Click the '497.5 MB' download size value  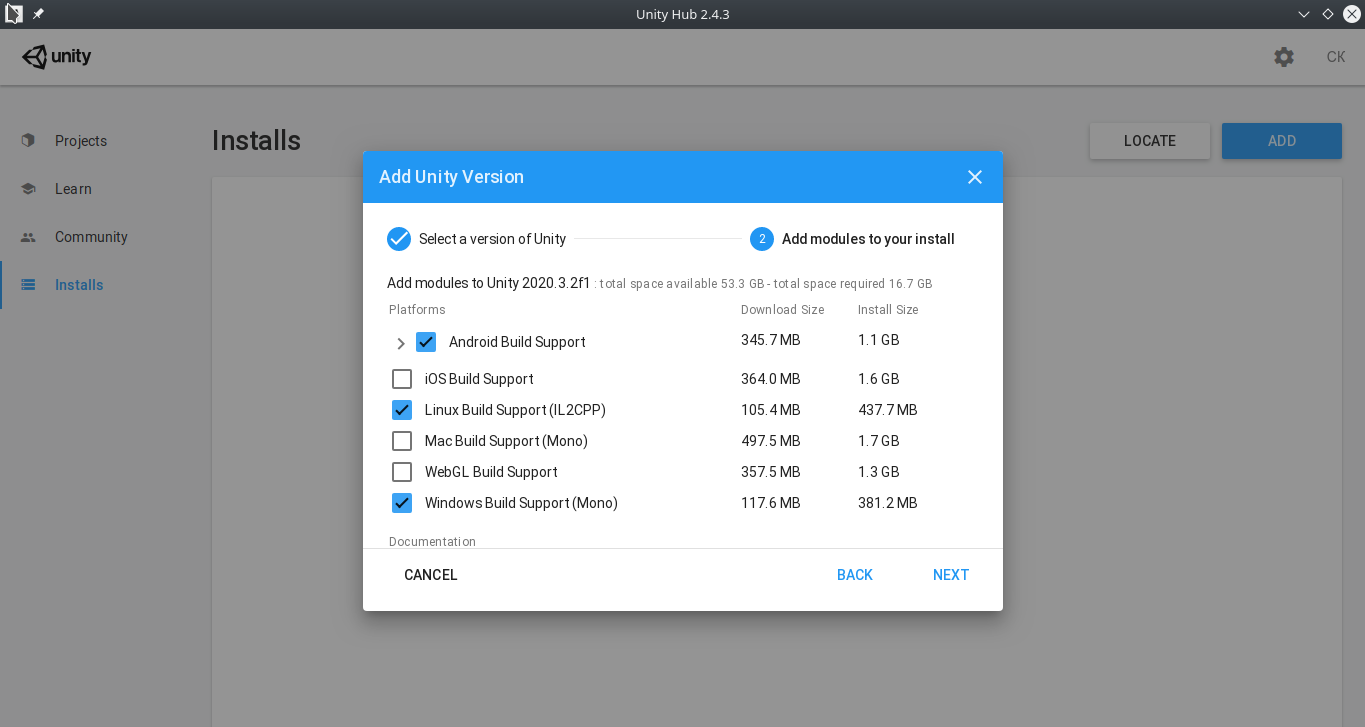click(771, 441)
